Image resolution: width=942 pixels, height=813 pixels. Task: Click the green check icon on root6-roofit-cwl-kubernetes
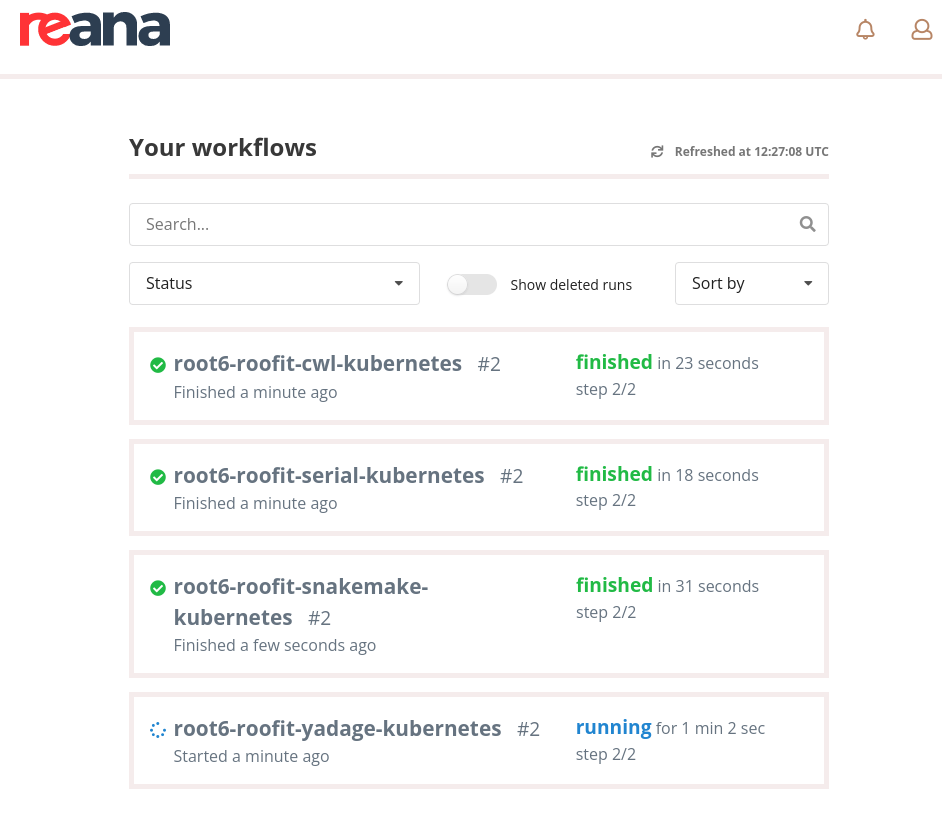(157, 365)
